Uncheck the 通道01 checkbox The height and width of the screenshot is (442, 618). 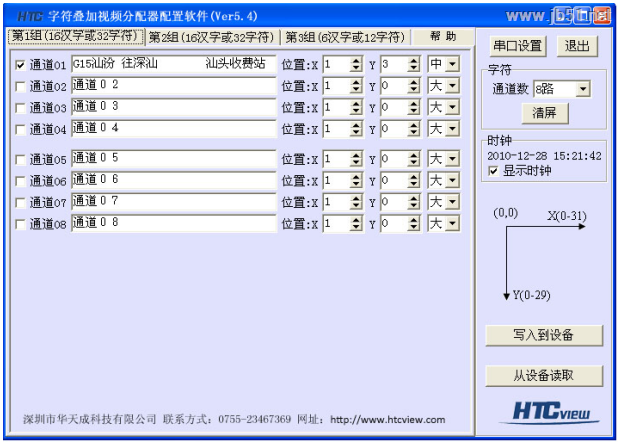(20, 65)
